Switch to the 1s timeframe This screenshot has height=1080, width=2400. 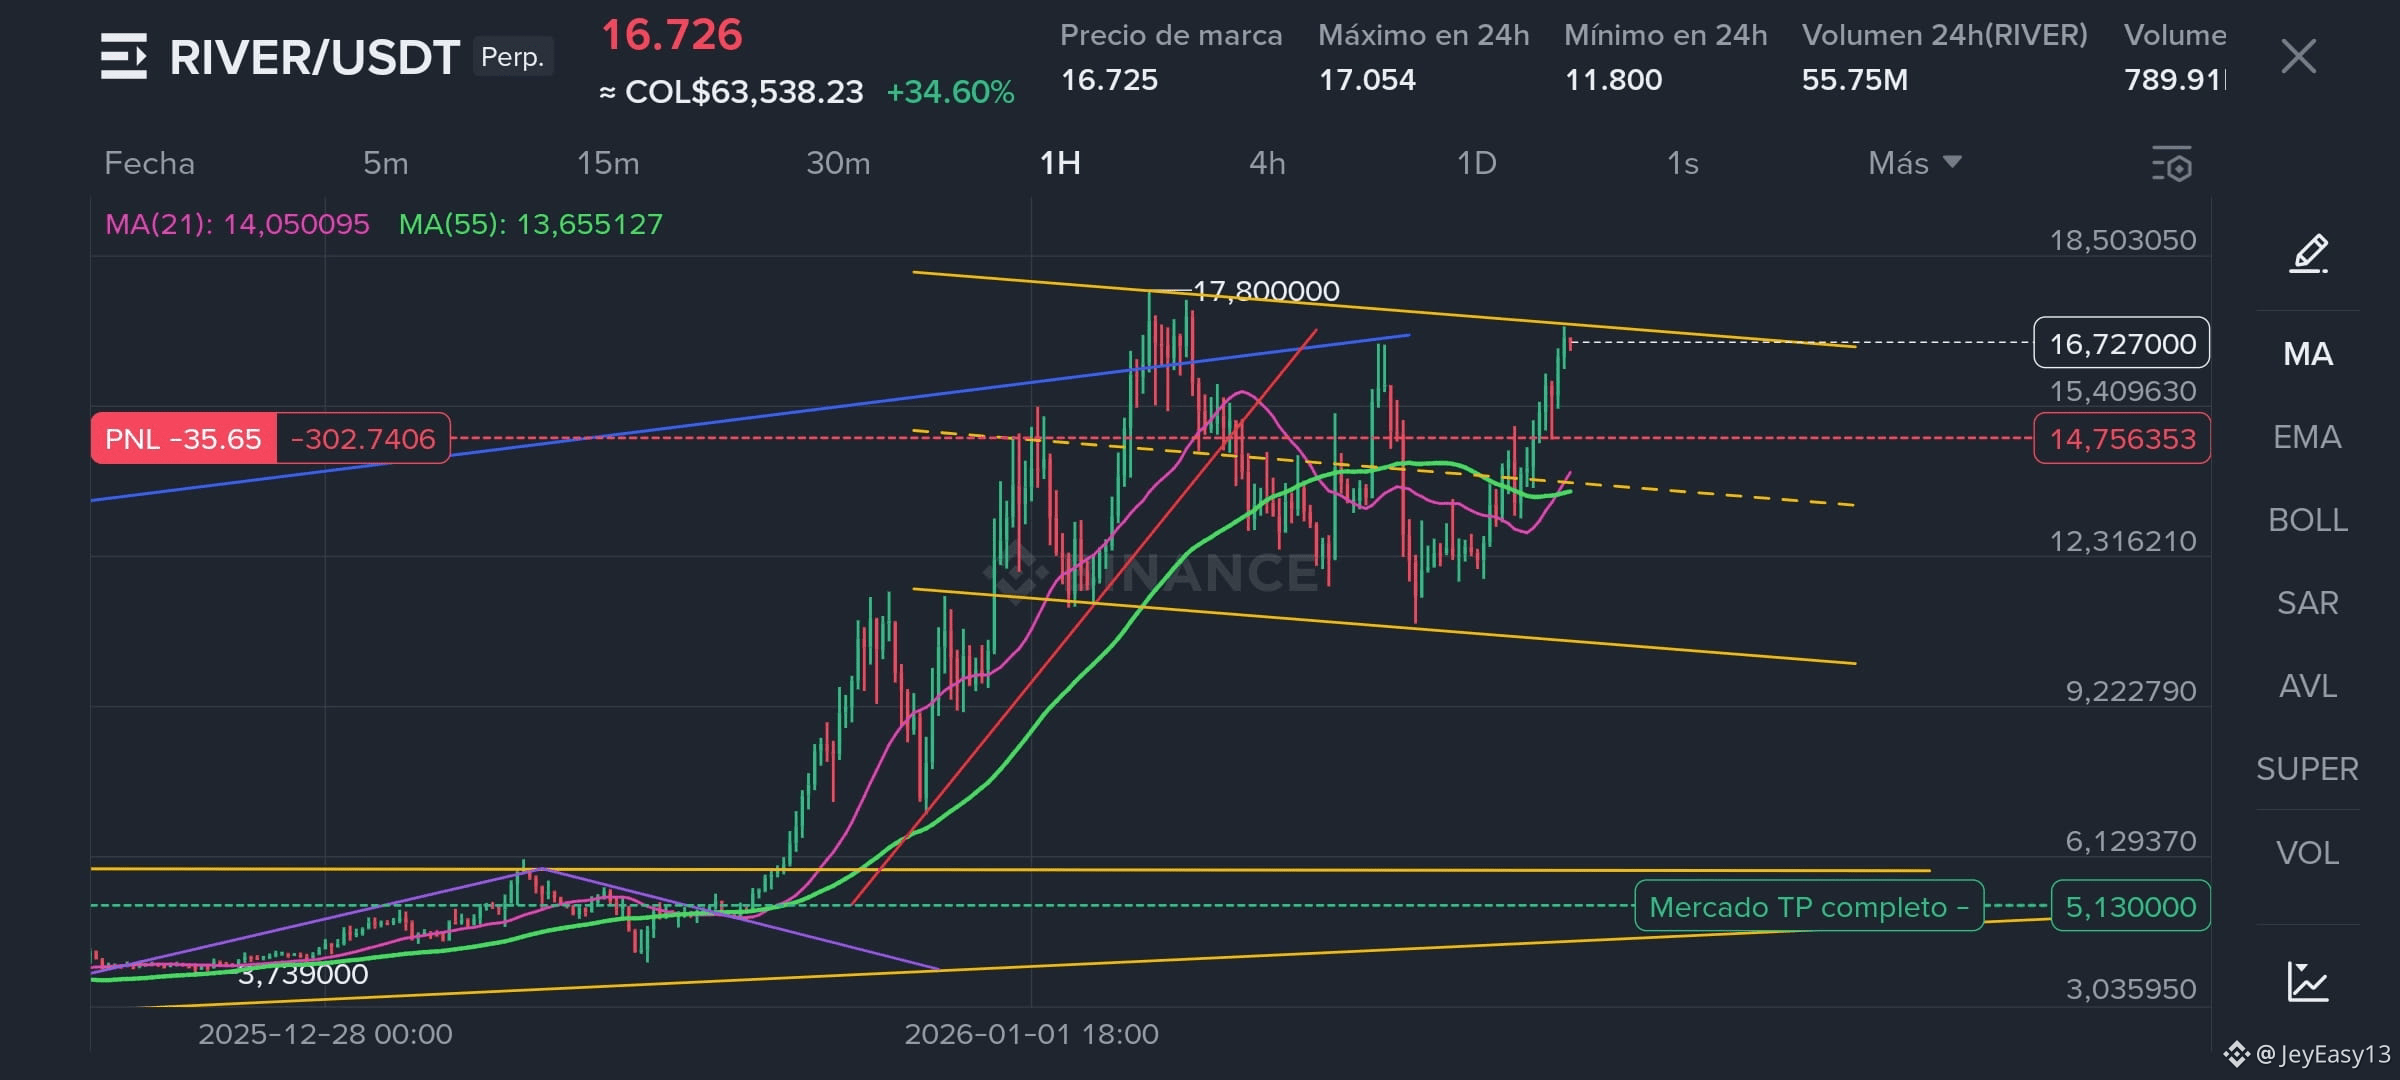tap(1683, 163)
